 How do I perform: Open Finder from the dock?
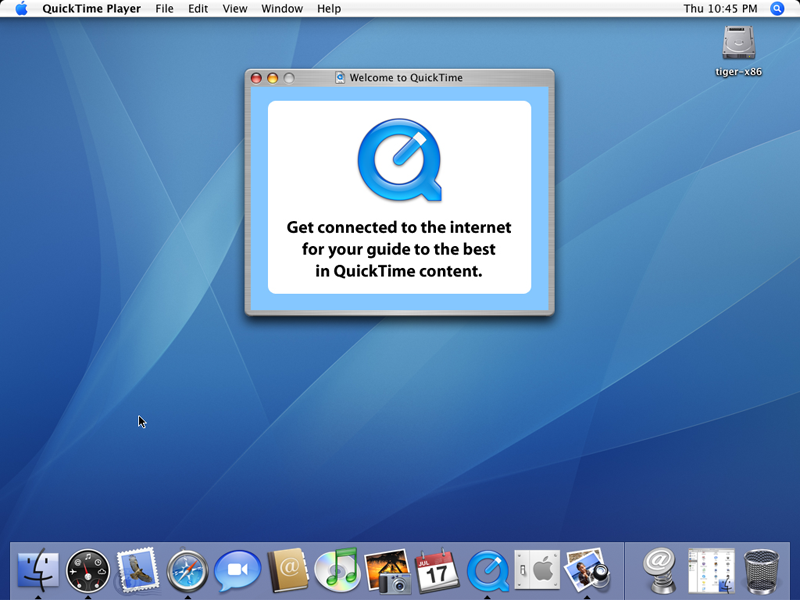click(38, 570)
